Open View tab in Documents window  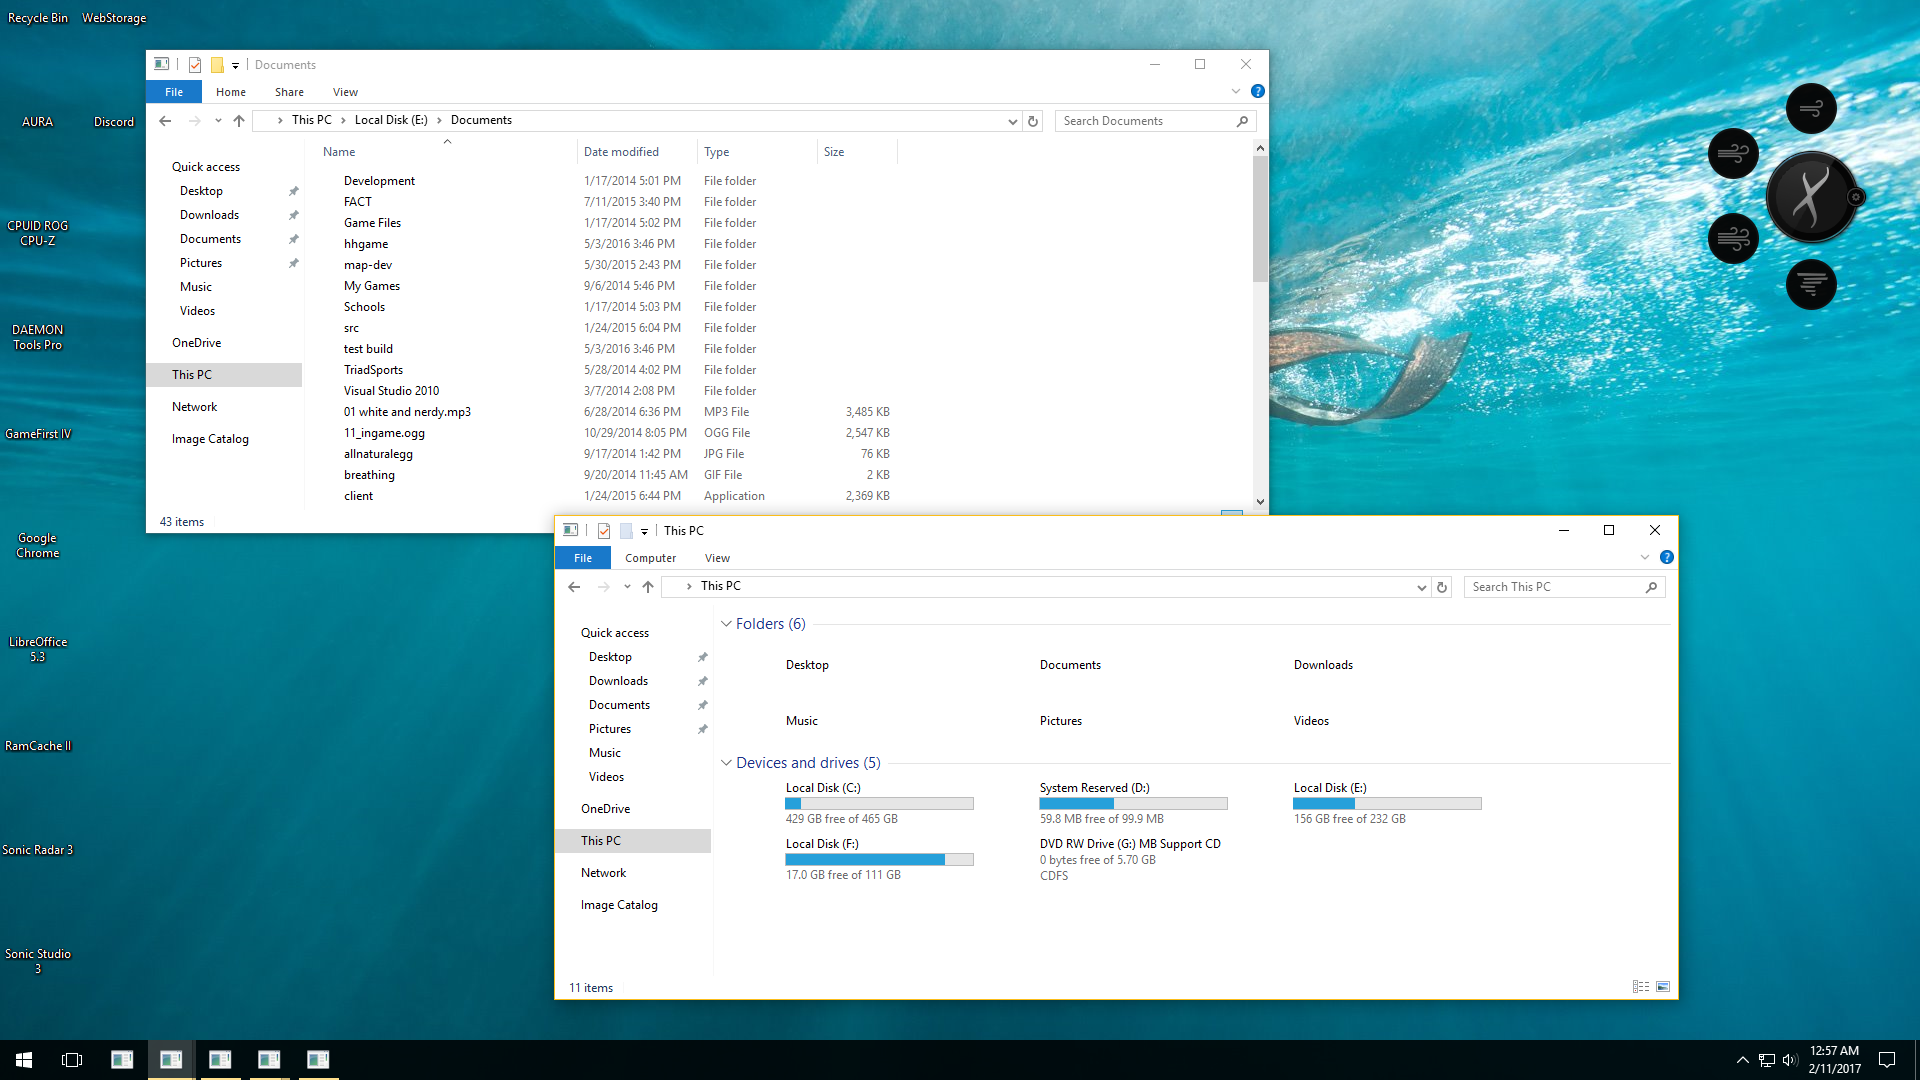345,92
